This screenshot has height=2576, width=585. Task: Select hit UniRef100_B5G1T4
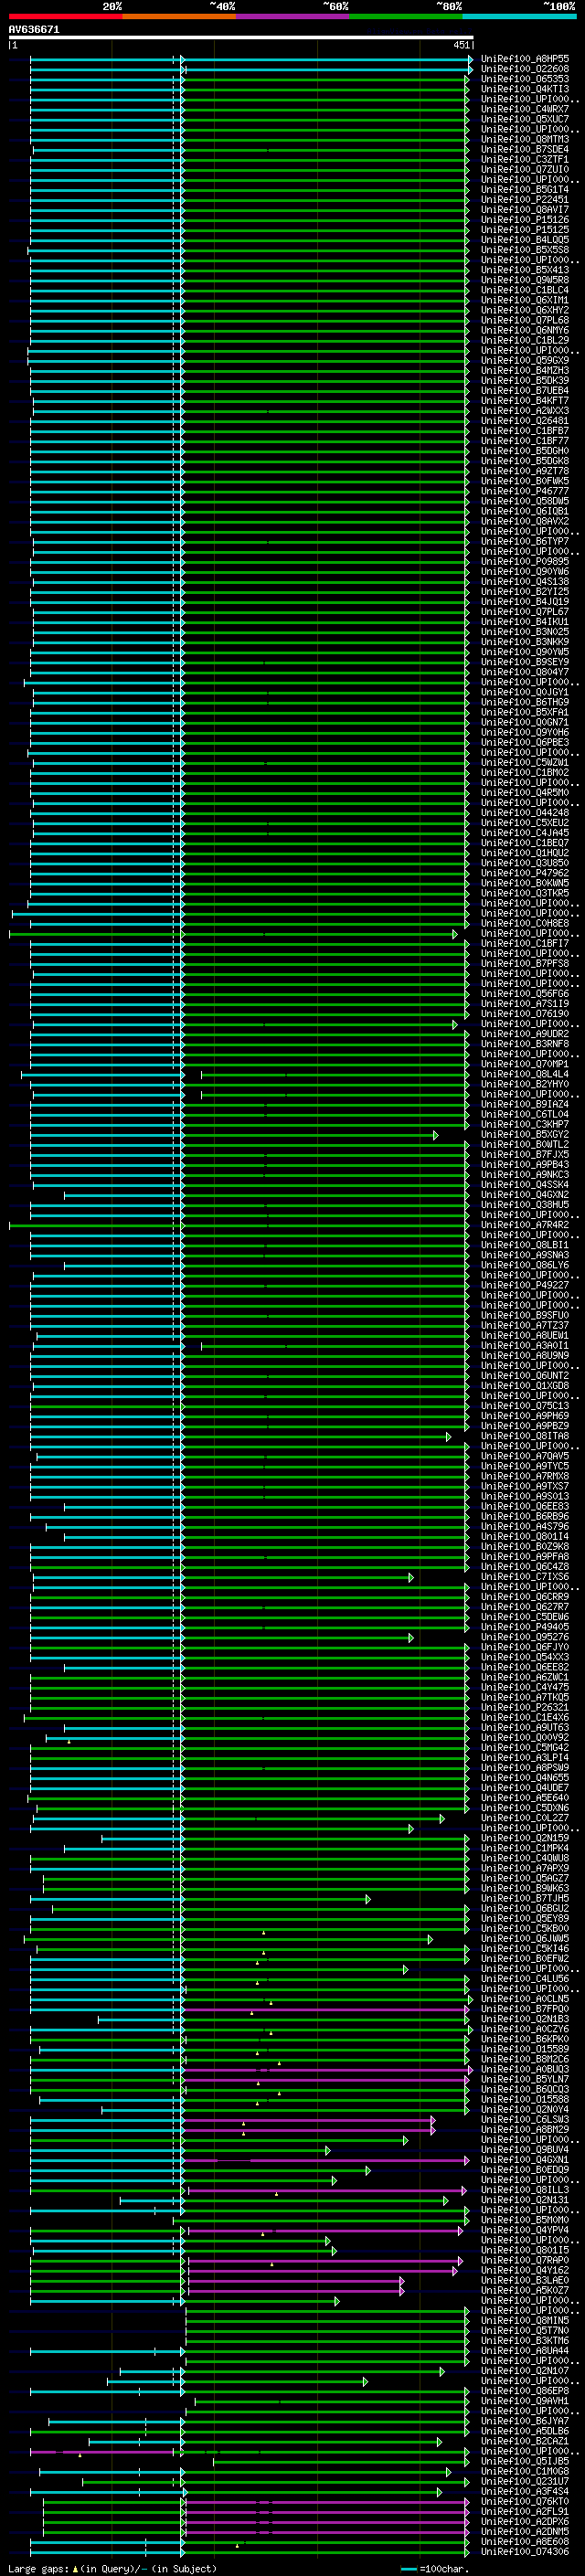[525, 189]
